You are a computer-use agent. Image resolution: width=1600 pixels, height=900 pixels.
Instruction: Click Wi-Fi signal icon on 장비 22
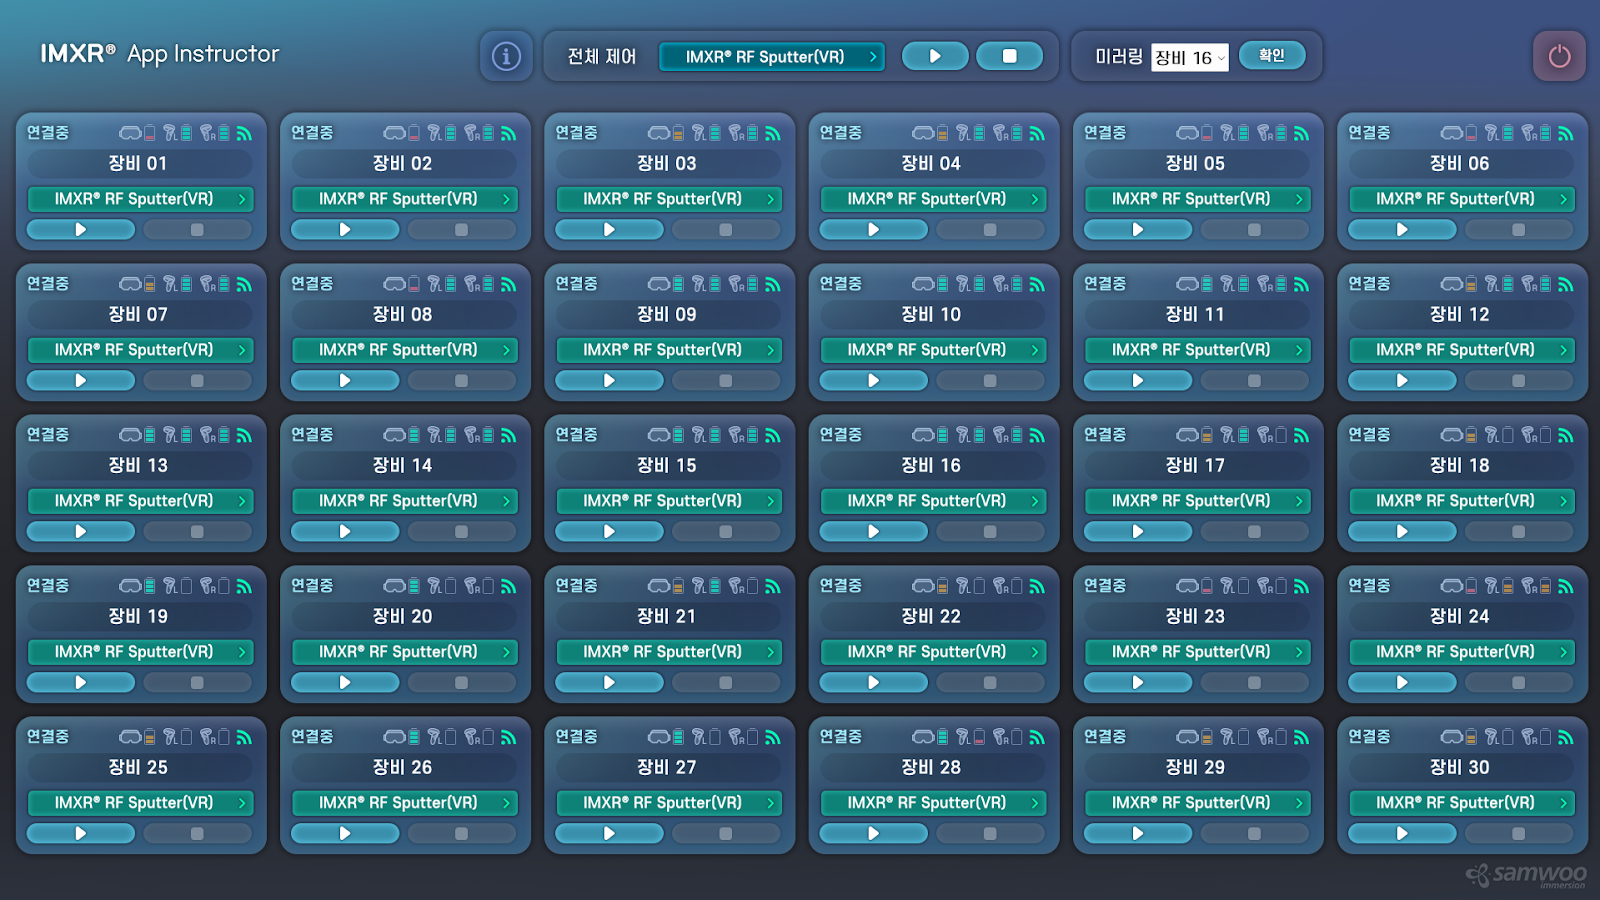pos(1037,586)
